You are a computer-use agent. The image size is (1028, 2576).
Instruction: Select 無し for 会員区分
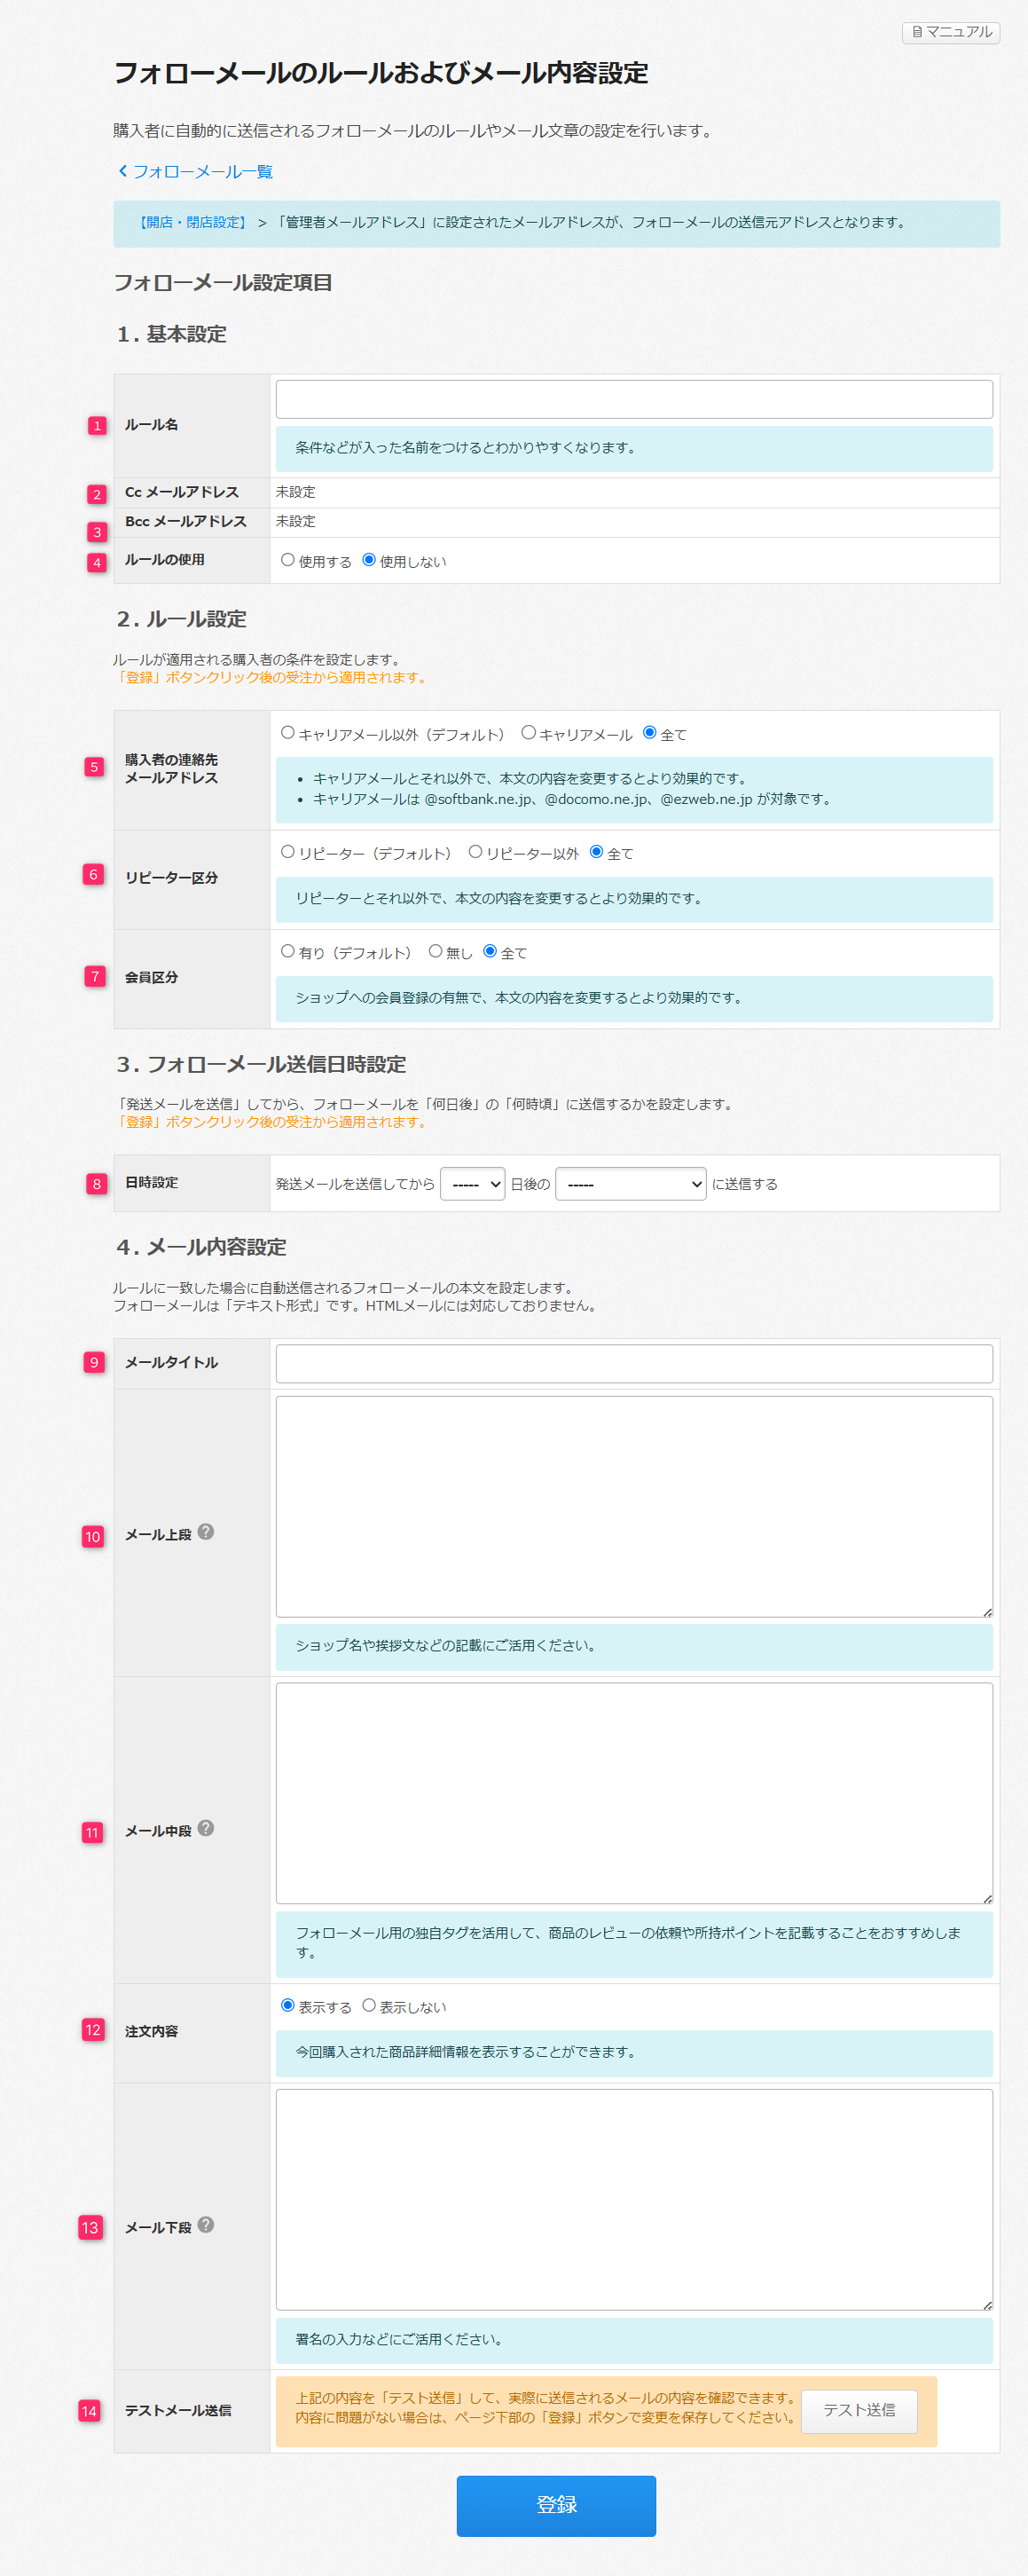click(x=435, y=951)
